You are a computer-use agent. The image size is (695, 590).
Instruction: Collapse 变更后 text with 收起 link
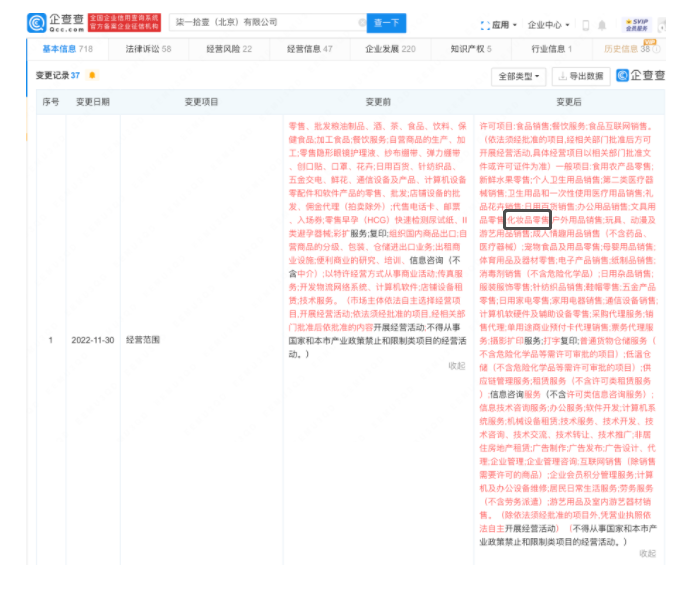pos(648,553)
